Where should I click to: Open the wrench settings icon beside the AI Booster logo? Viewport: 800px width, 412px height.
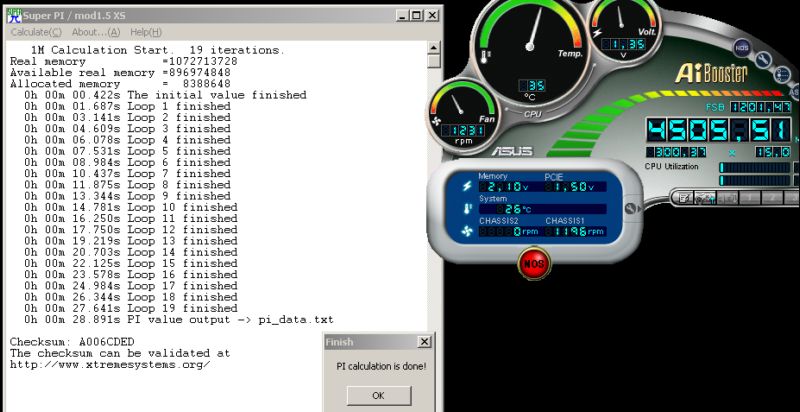pyautogui.click(x=763, y=60)
